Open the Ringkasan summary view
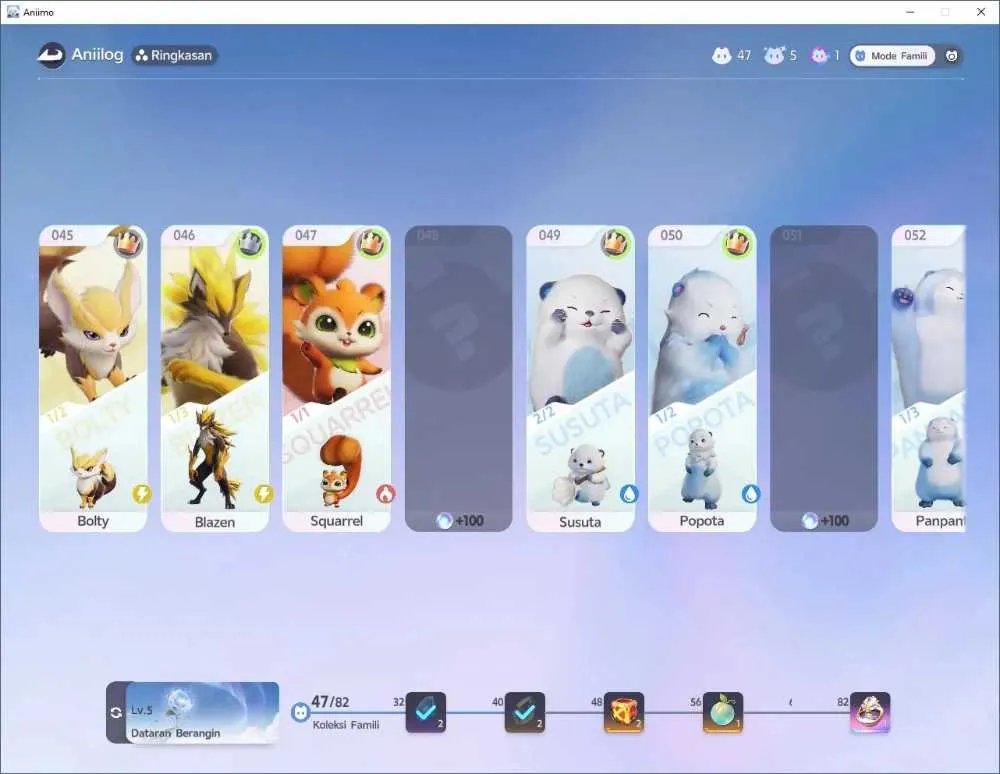The width and height of the screenshot is (1000, 774). click(x=175, y=55)
